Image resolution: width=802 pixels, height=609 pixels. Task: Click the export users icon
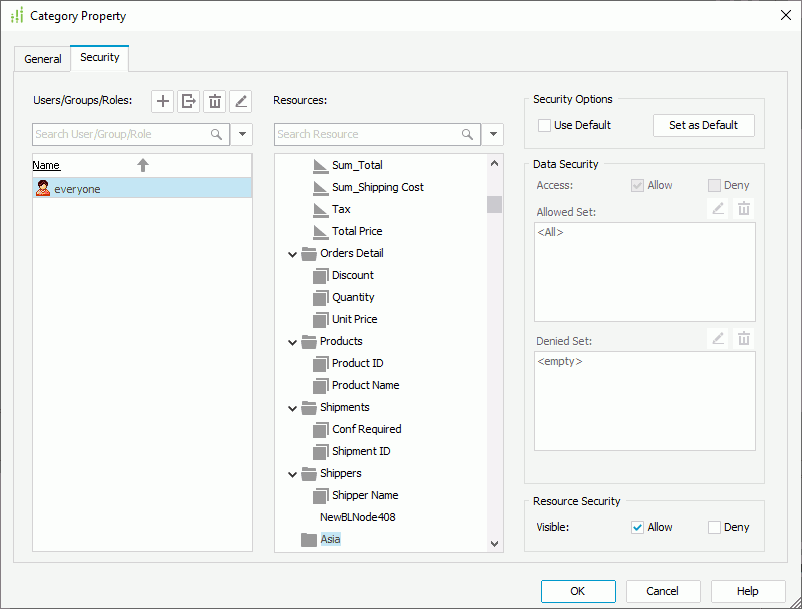pyautogui.click(x=188, y=101)
